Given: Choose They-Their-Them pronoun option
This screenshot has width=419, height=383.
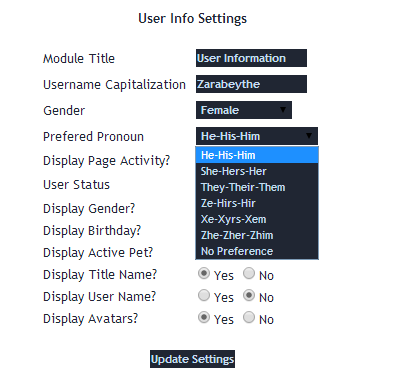Looking at the screenshot, I should point(257,187).
